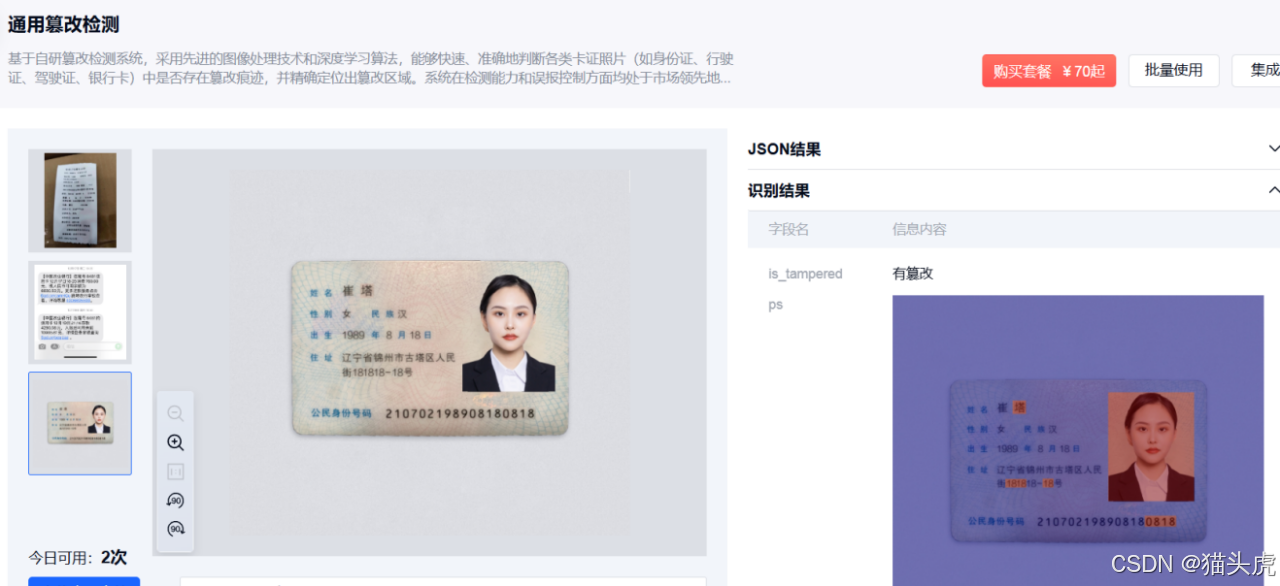This screenshot has height=586, width=1280.
Task: Click the 有篡改 result value
Action: click(x=911, y=273)
